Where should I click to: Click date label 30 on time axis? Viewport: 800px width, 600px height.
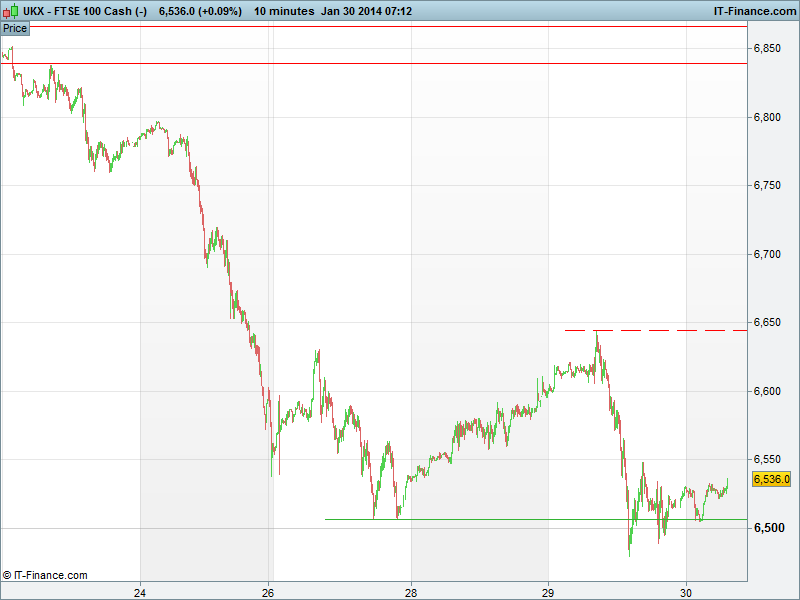pyautogui.click(x=686, y=592)
